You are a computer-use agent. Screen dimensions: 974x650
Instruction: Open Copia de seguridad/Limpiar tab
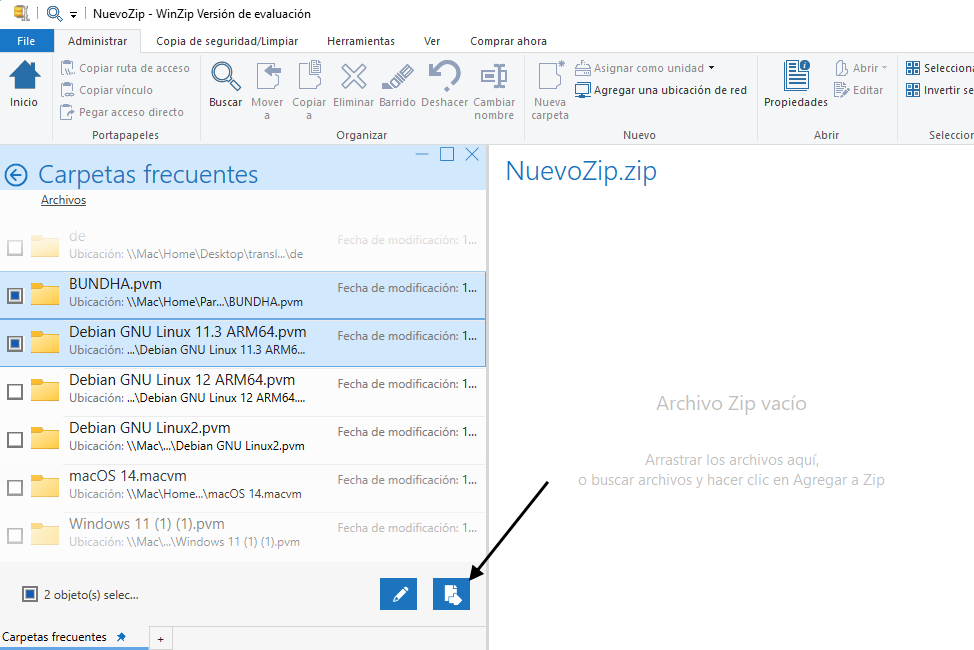coord(227,41)
